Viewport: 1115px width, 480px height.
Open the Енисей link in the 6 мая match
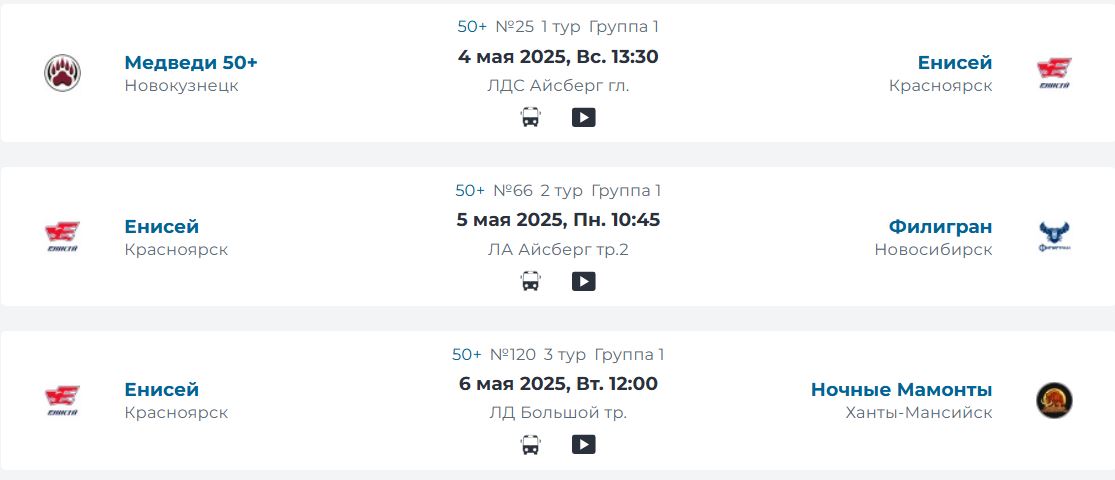(161, 390)
